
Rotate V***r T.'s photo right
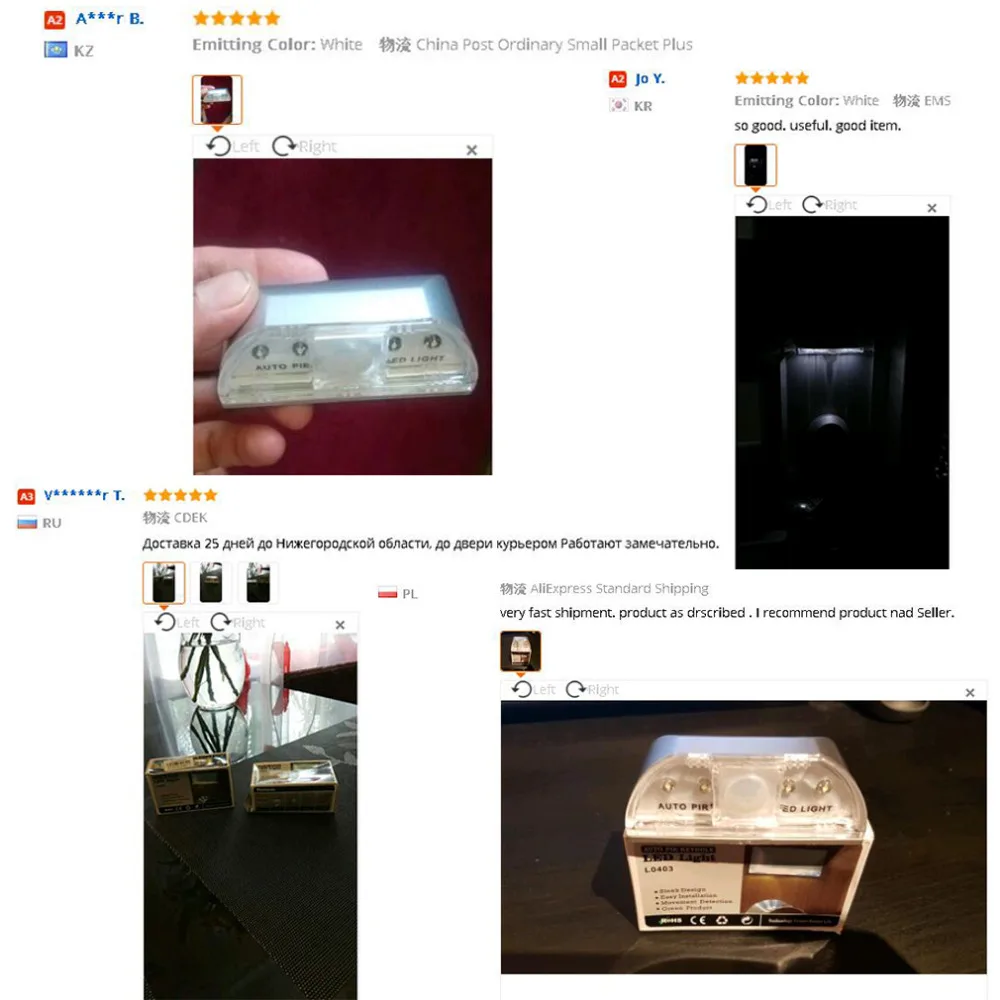[x=237, y=622]
